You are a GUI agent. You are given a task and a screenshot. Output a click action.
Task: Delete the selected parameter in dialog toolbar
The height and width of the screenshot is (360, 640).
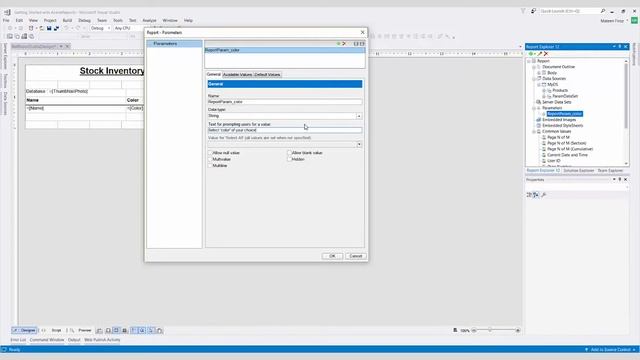coord(344,44)
